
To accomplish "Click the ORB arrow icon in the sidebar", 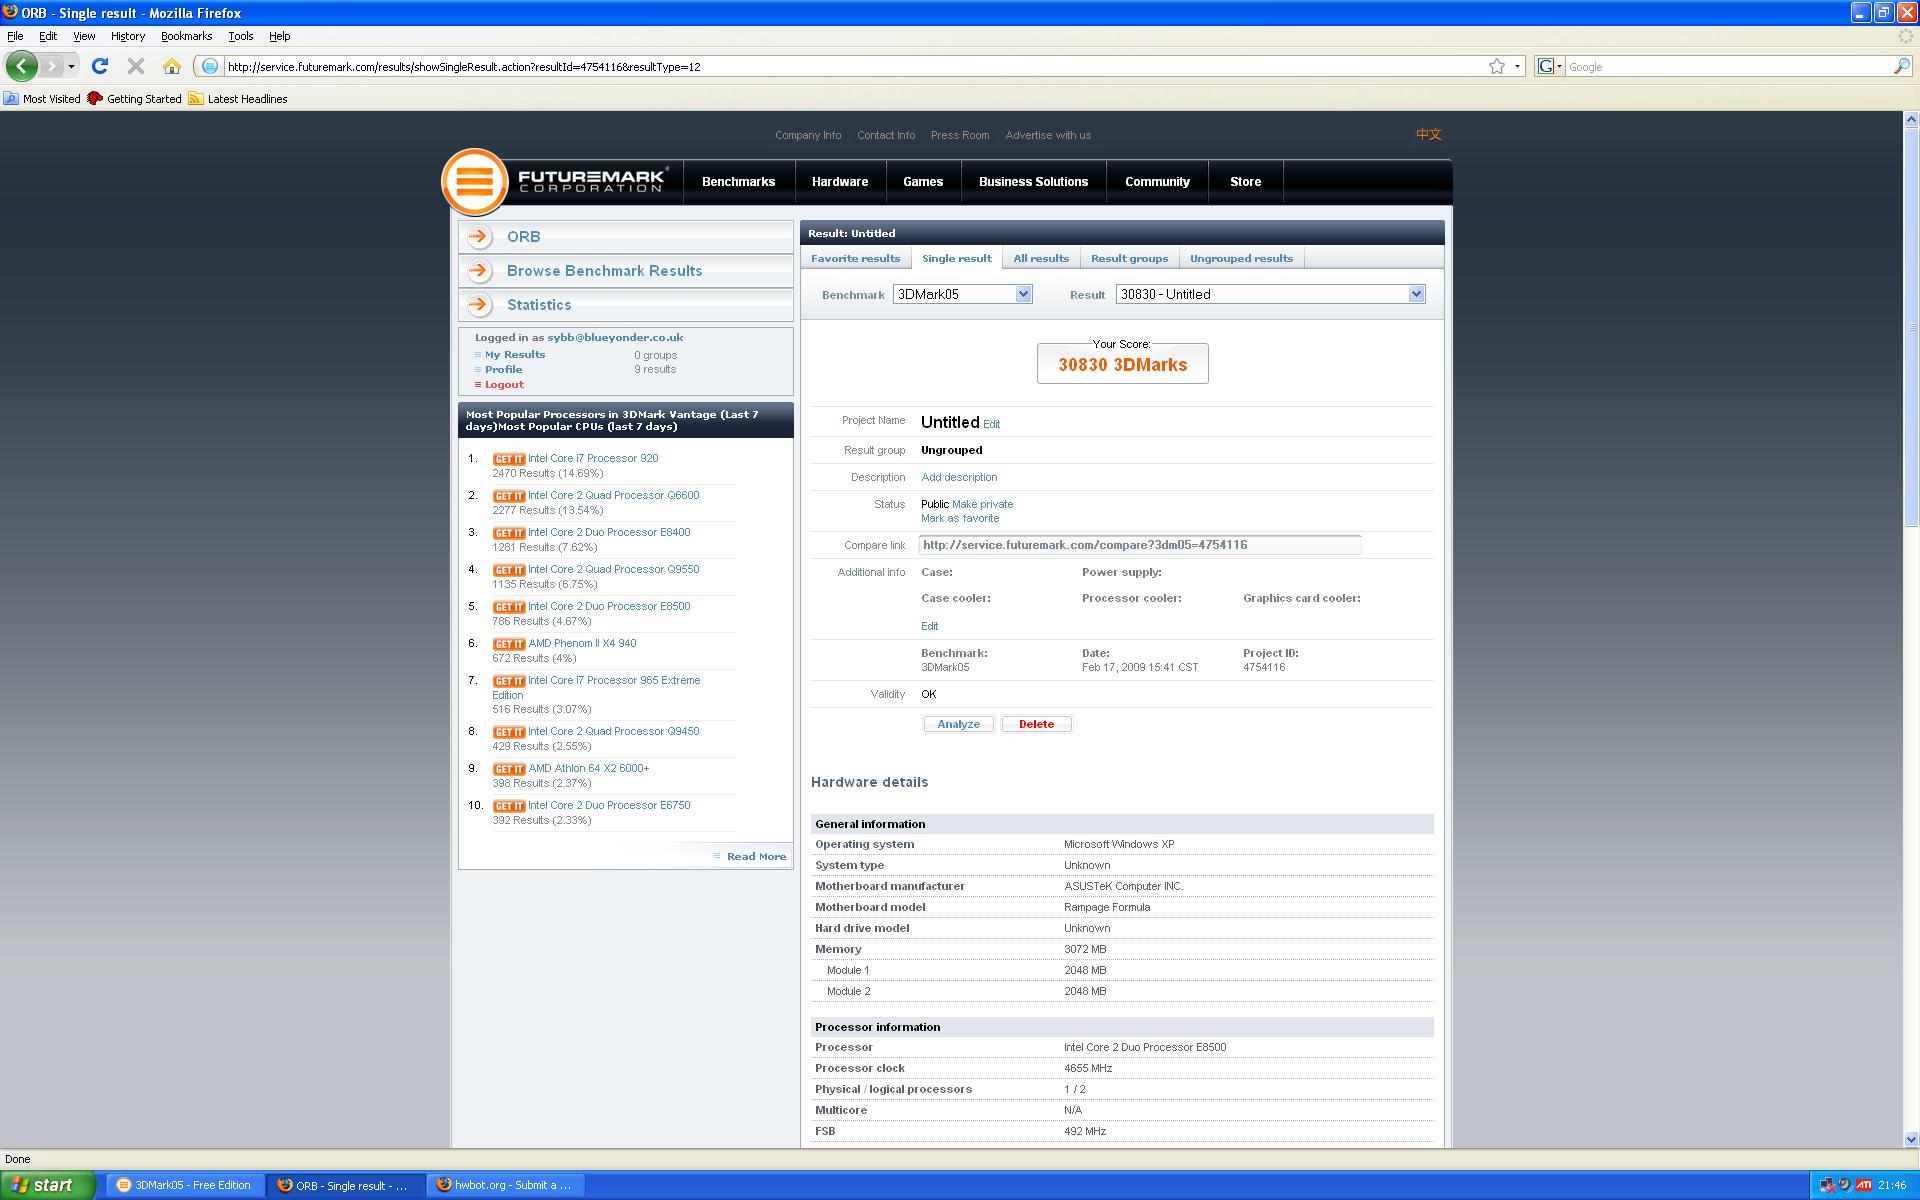I will (x=480, y=237).
